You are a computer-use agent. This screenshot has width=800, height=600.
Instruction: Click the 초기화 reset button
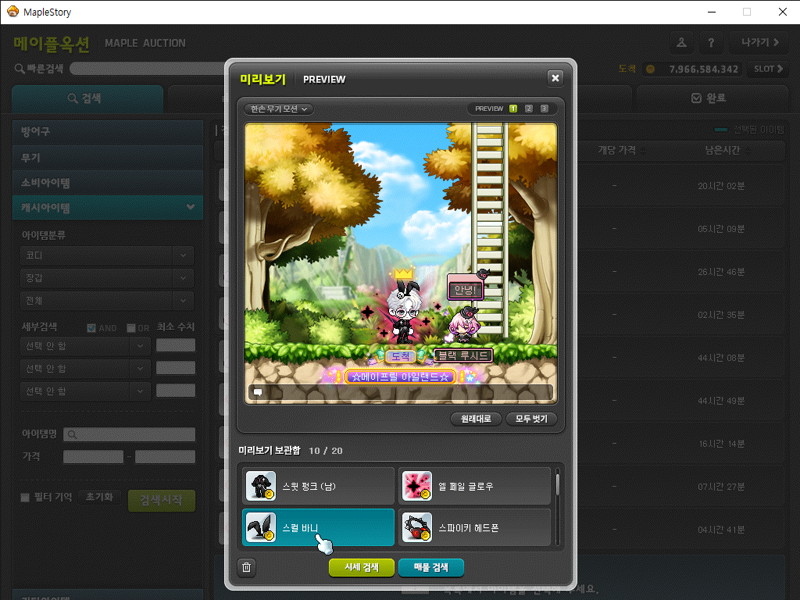tap(99, 497)
